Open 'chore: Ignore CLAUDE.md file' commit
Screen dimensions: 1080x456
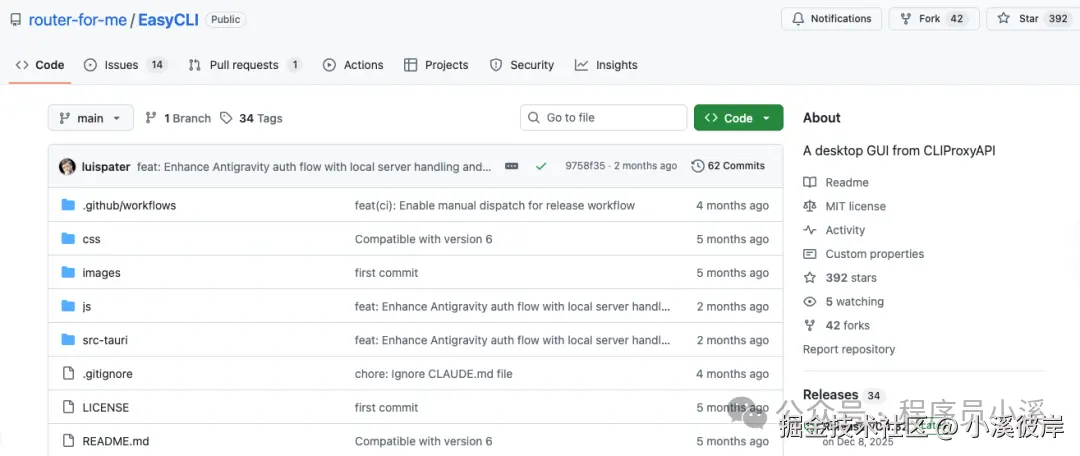point(433,374)
